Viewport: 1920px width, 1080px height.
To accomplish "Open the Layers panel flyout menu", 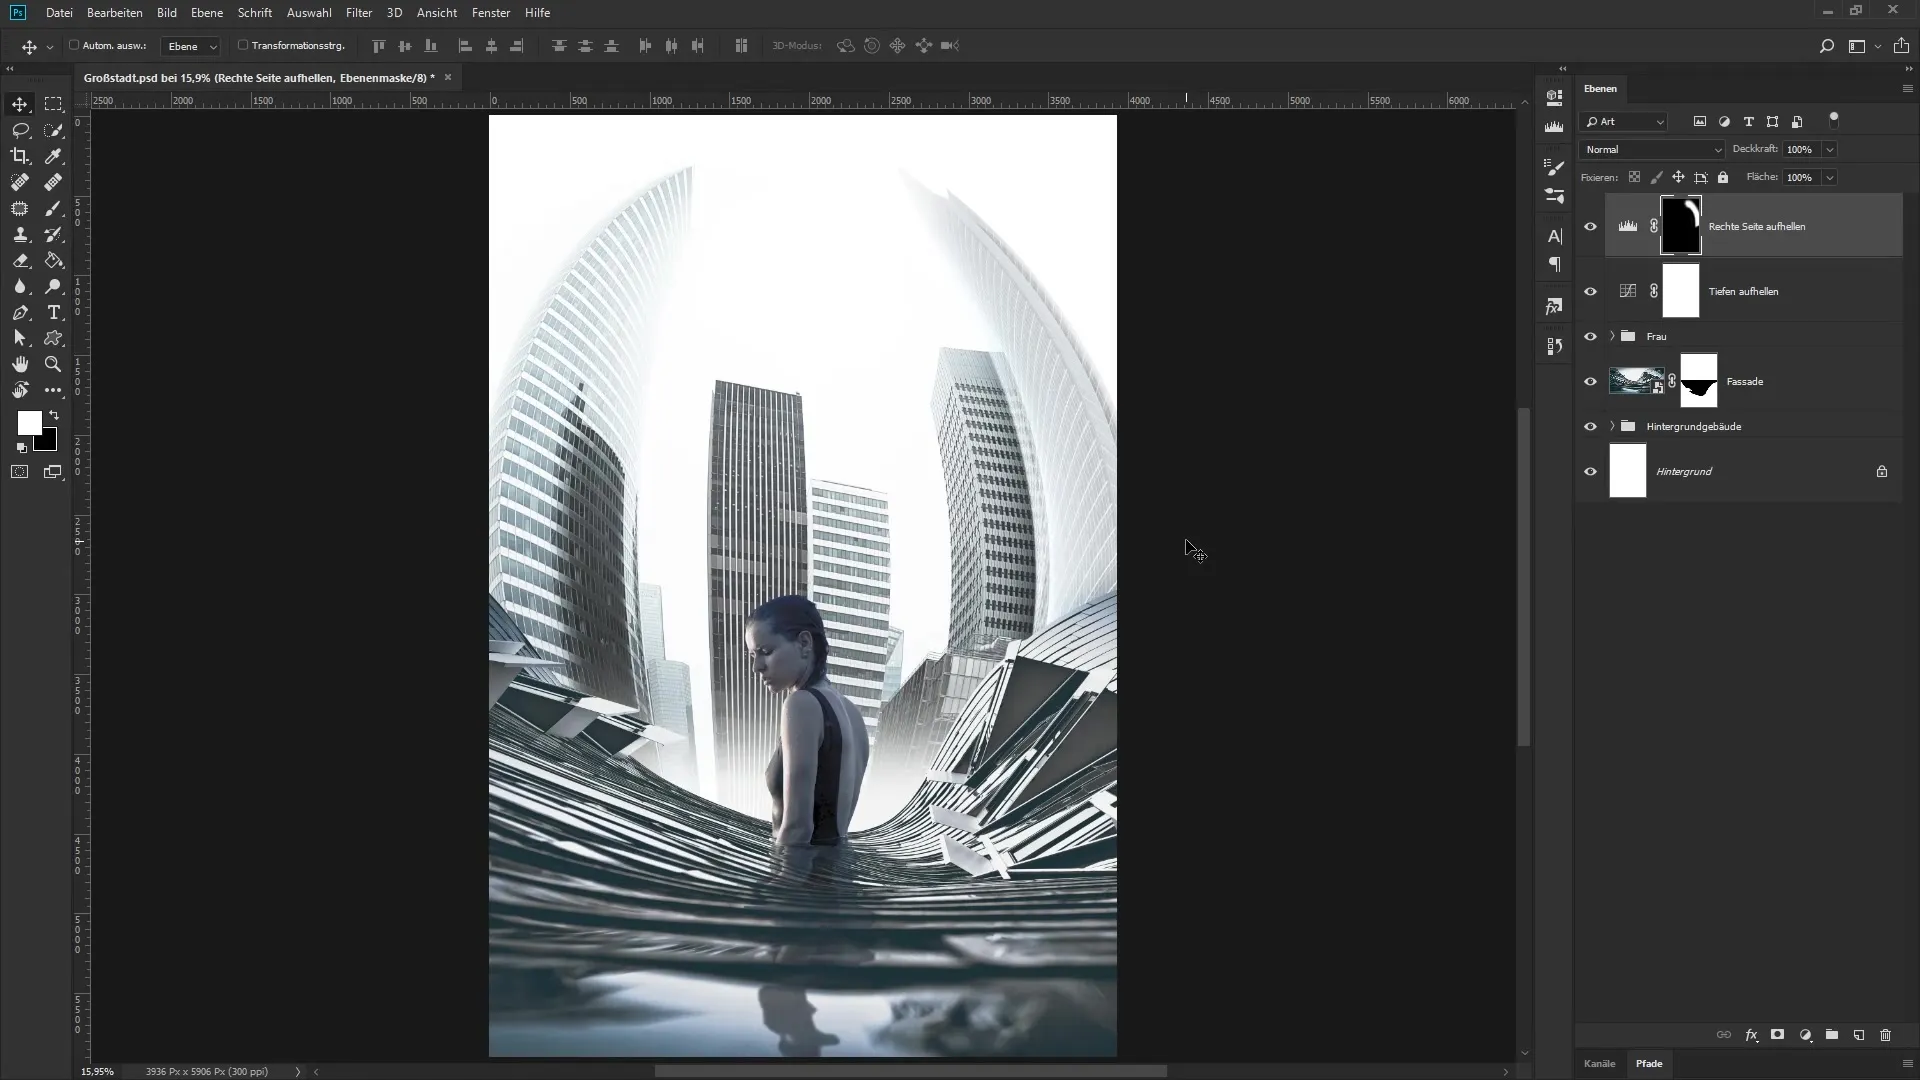I will pos(1907,89).
